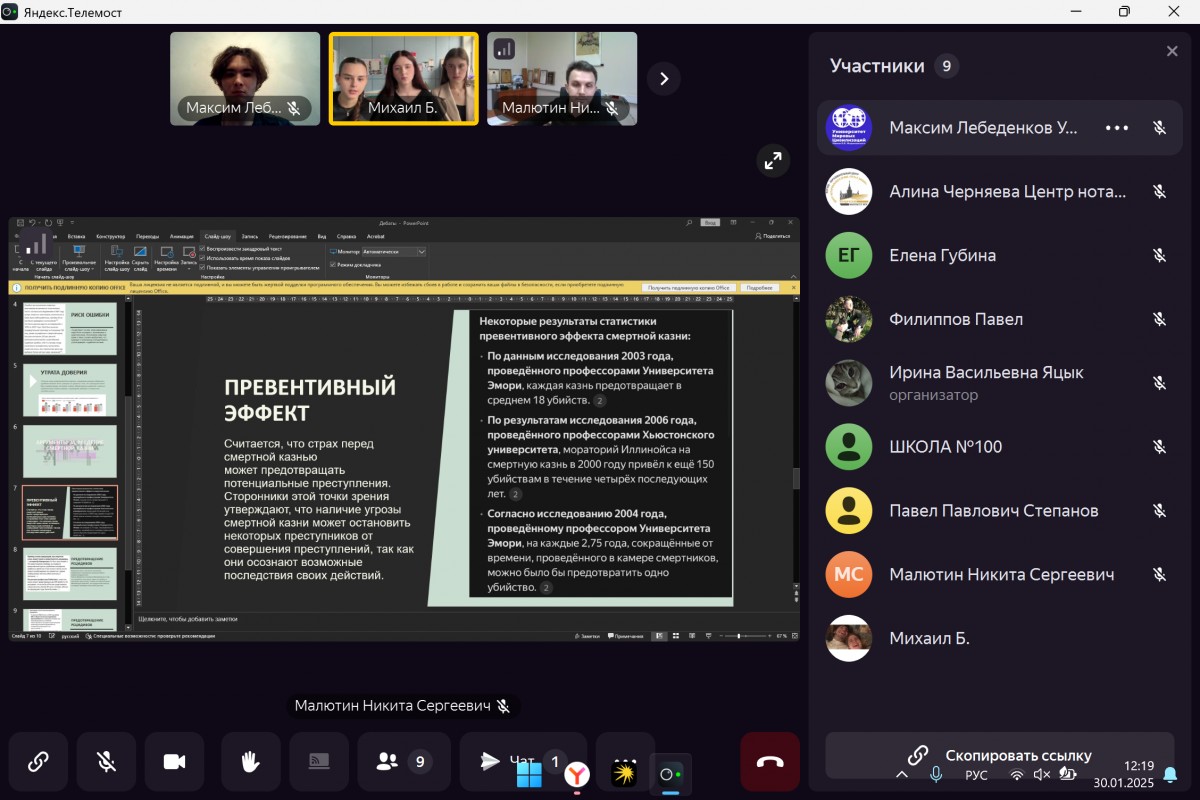Image resolution: width=1200 pixels, height=800 pixels.
Task: Show next participants with the arrow button
Action: pos(664,79)
